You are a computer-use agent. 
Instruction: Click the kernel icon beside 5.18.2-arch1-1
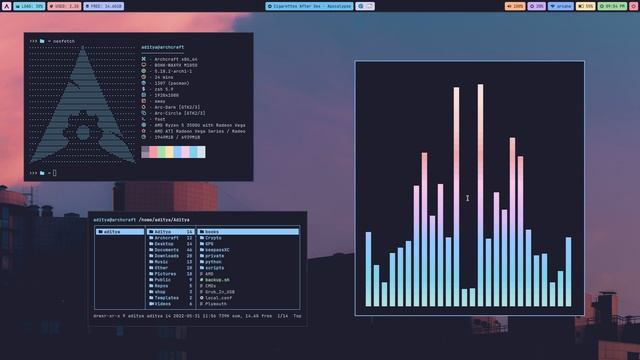tap(144, 71)
